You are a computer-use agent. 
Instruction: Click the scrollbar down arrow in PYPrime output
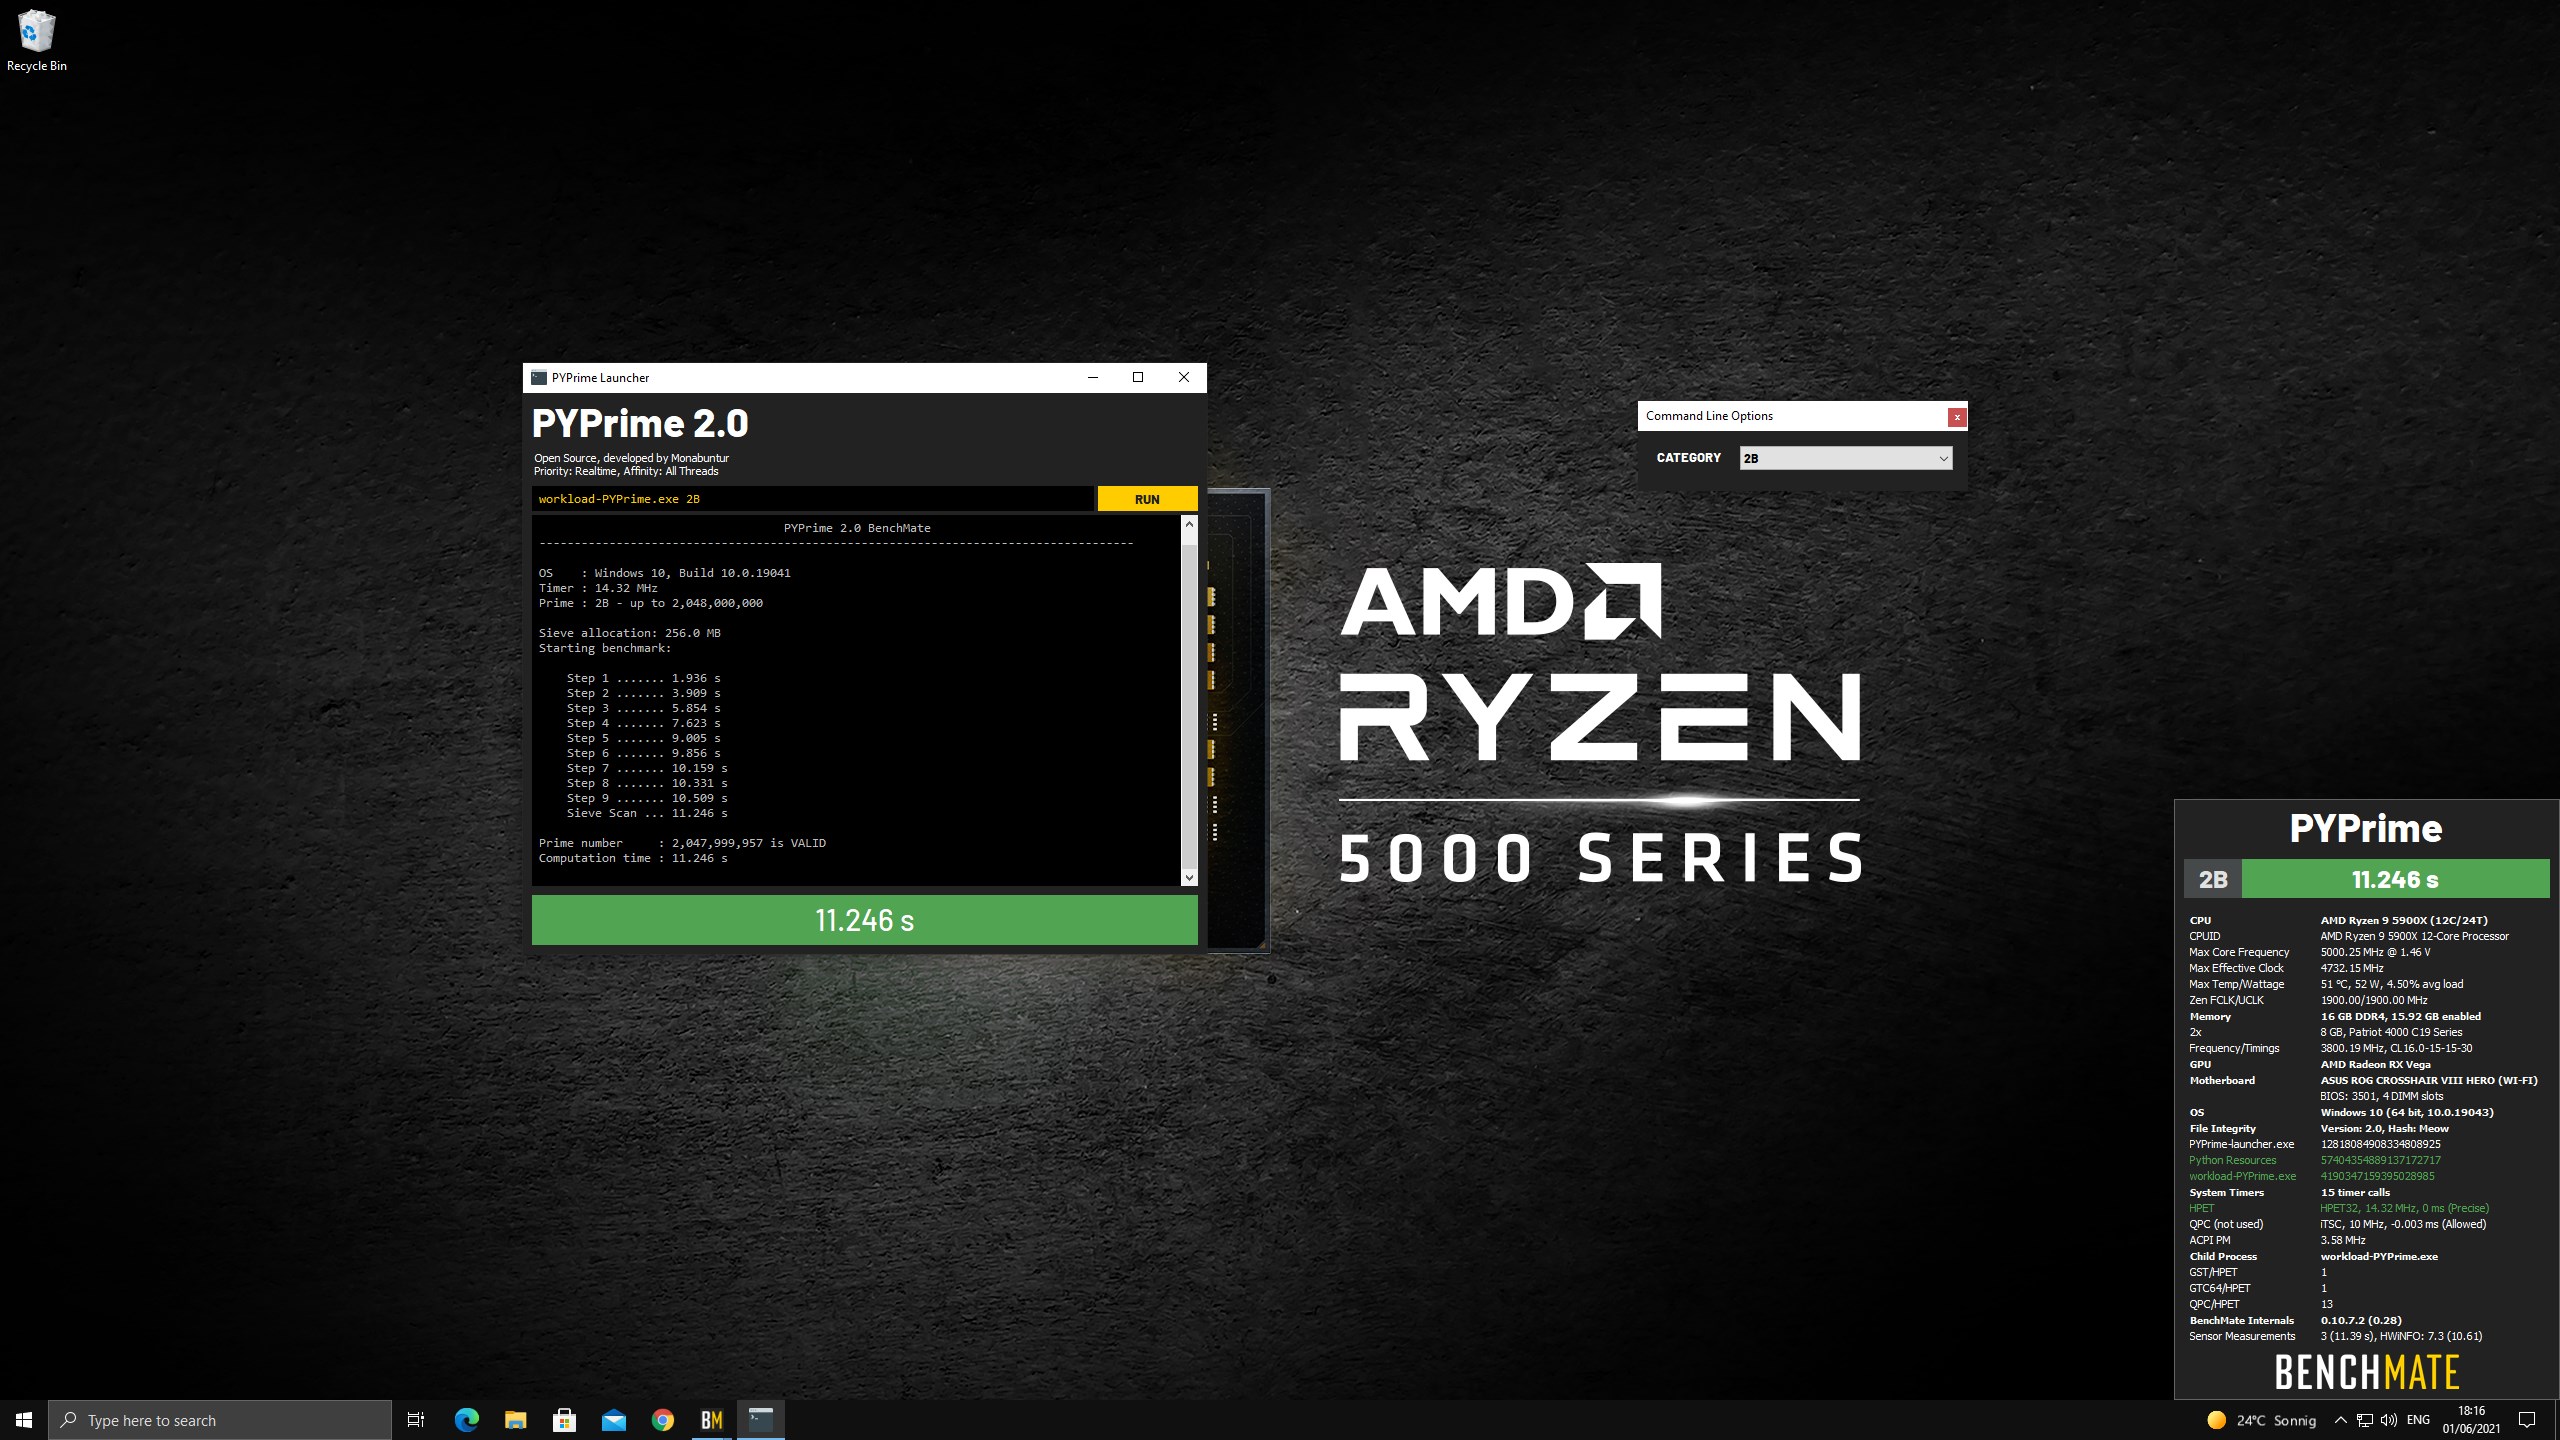1189,877
